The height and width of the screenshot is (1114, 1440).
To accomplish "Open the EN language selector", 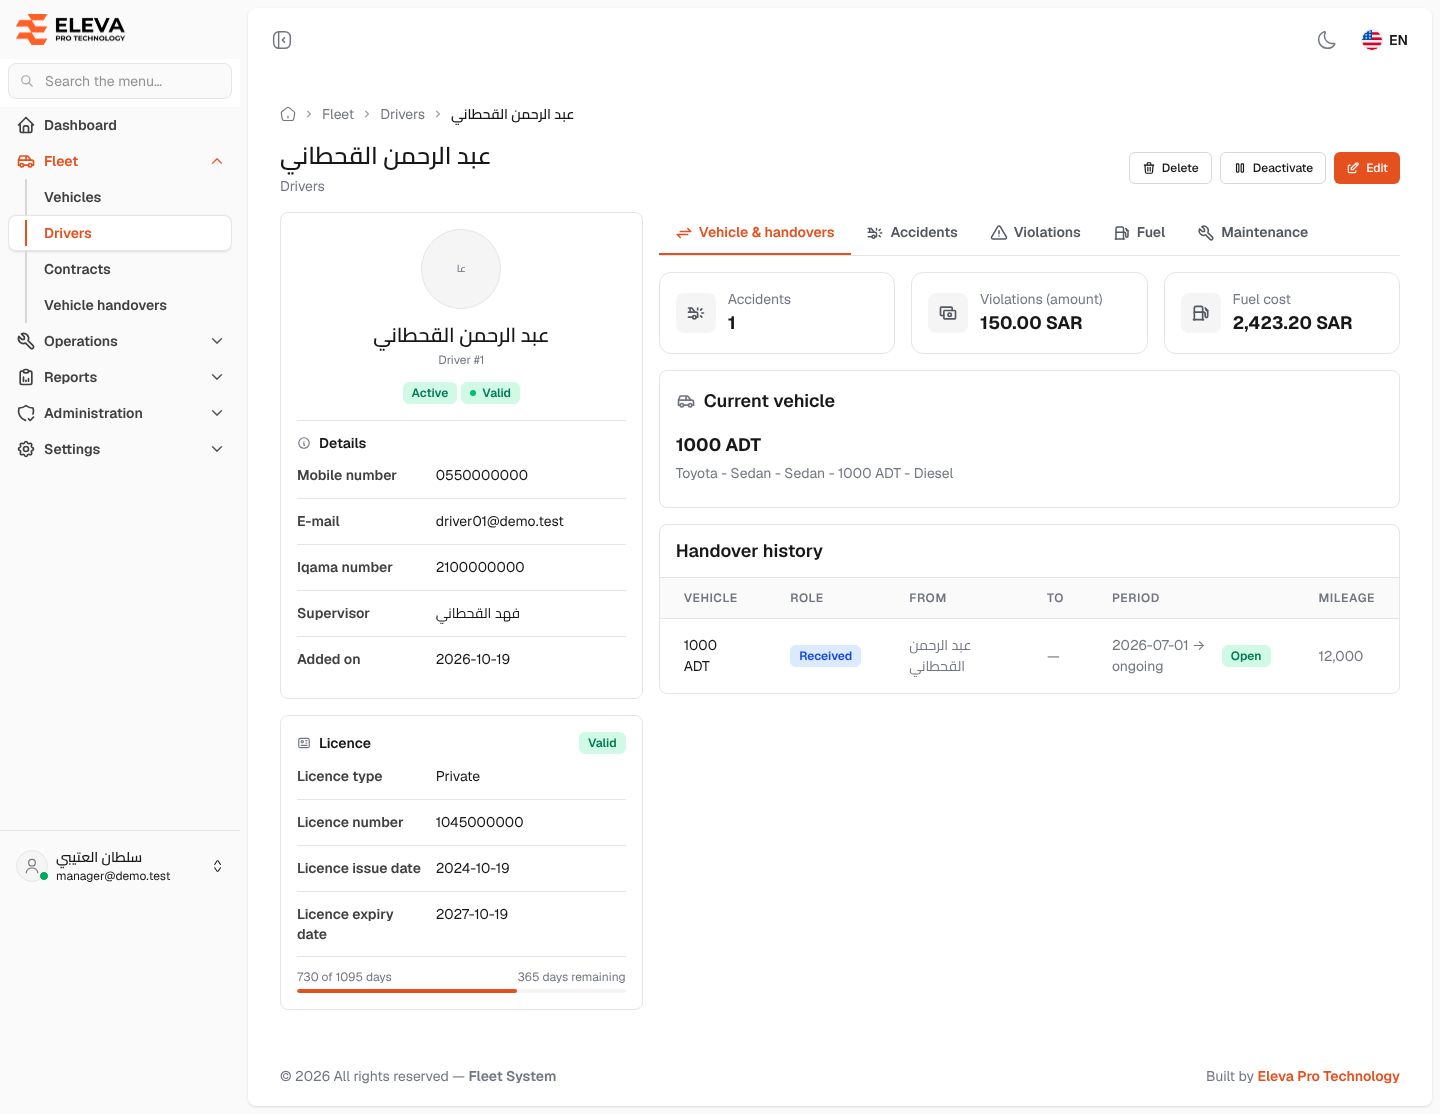I will pyautogui.click(x=1385, y=40).
